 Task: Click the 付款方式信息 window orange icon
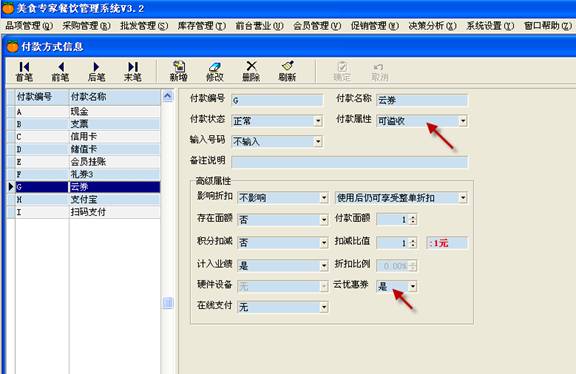(x=12, y=46)
